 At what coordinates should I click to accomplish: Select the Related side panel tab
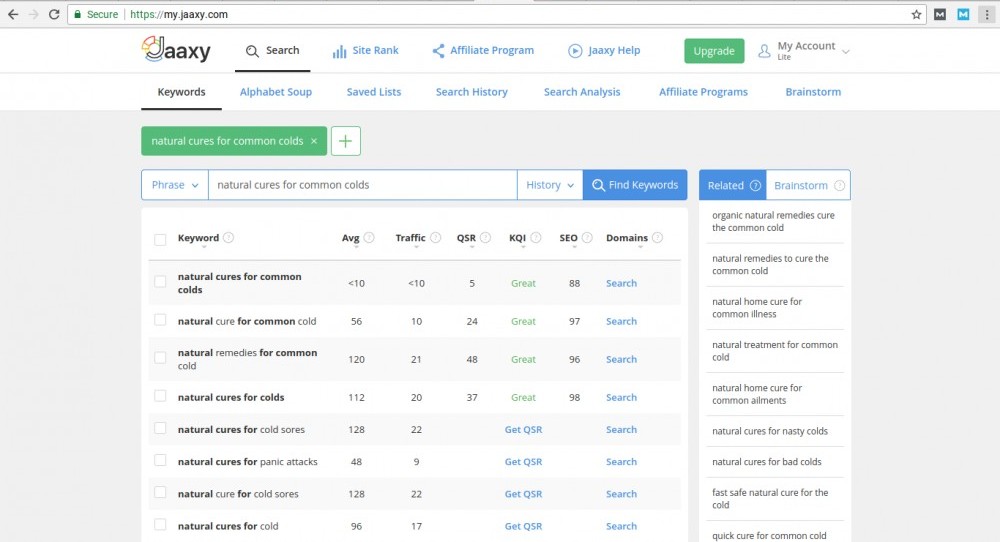[733, 186]
